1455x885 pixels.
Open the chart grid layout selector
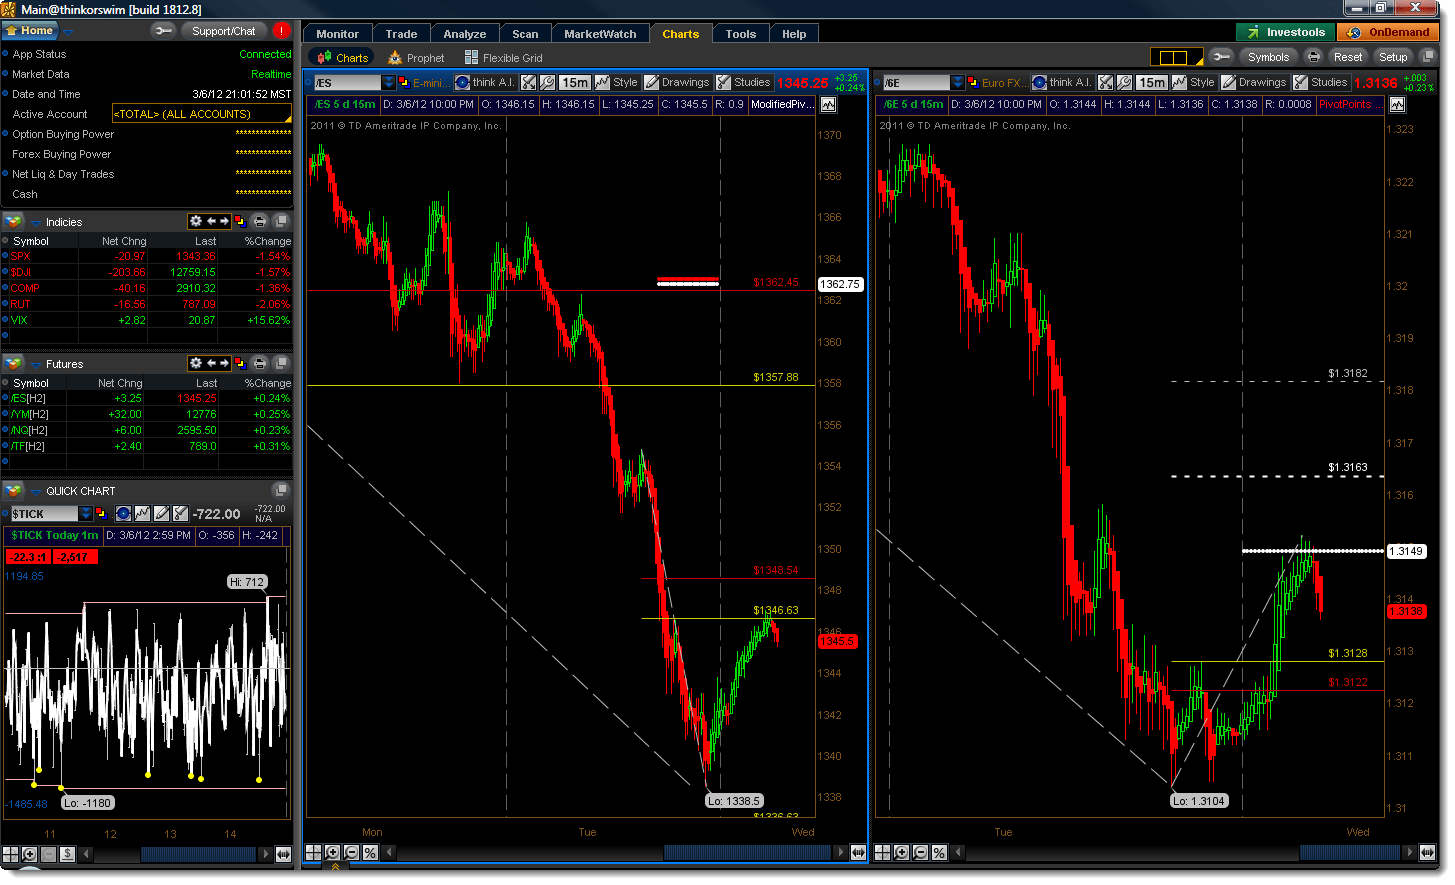point(1176,57)
